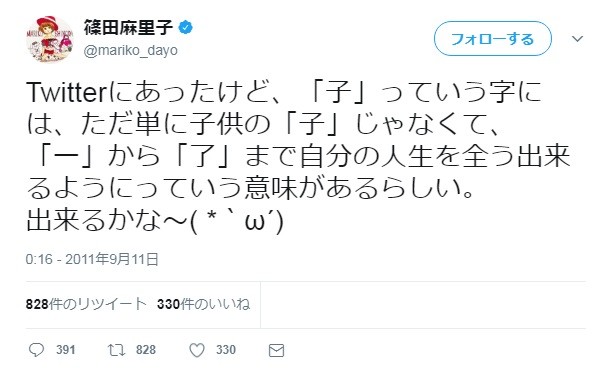
Task: Like the tweet with heart icon
Action: click(197, 350)
